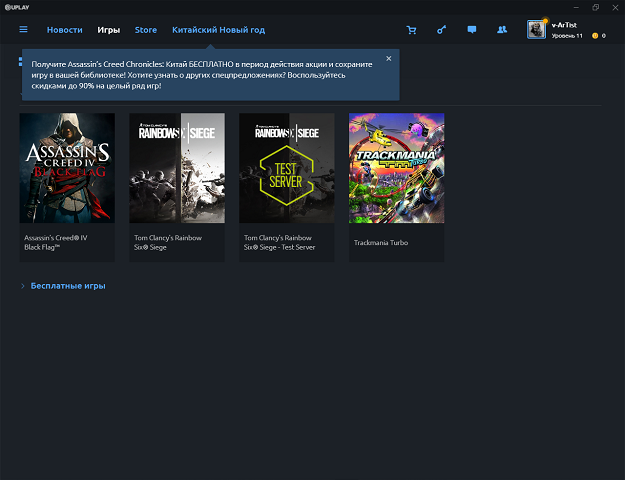
Task: Open the hamburger main menu
Action: (24, 30)
